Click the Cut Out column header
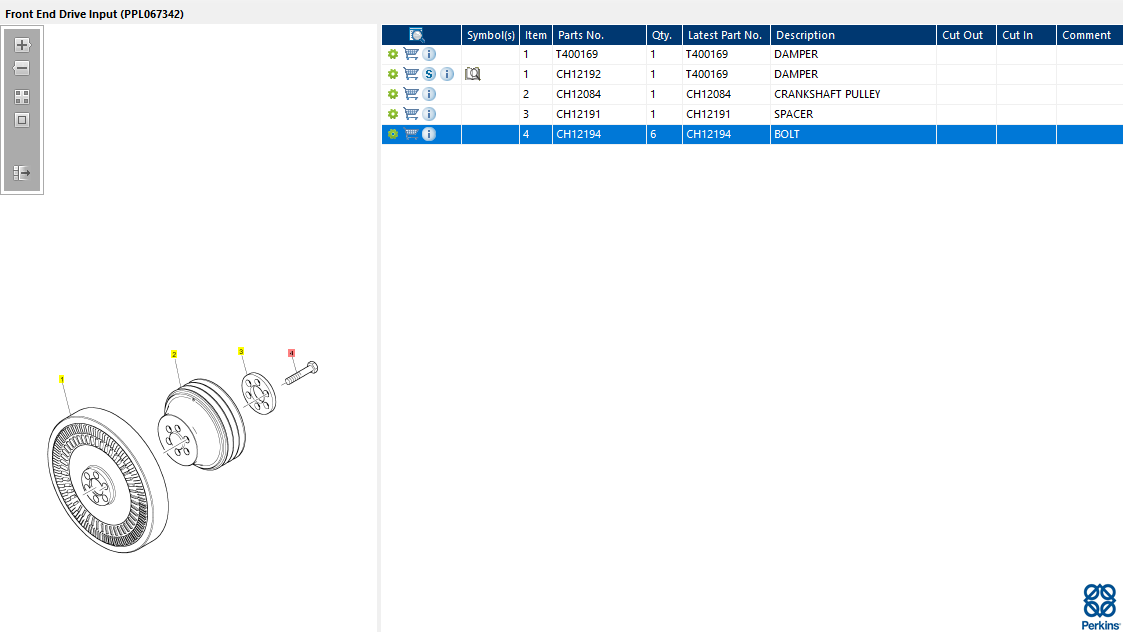Viewport: 1123px width, 632px height. (966, 35)
